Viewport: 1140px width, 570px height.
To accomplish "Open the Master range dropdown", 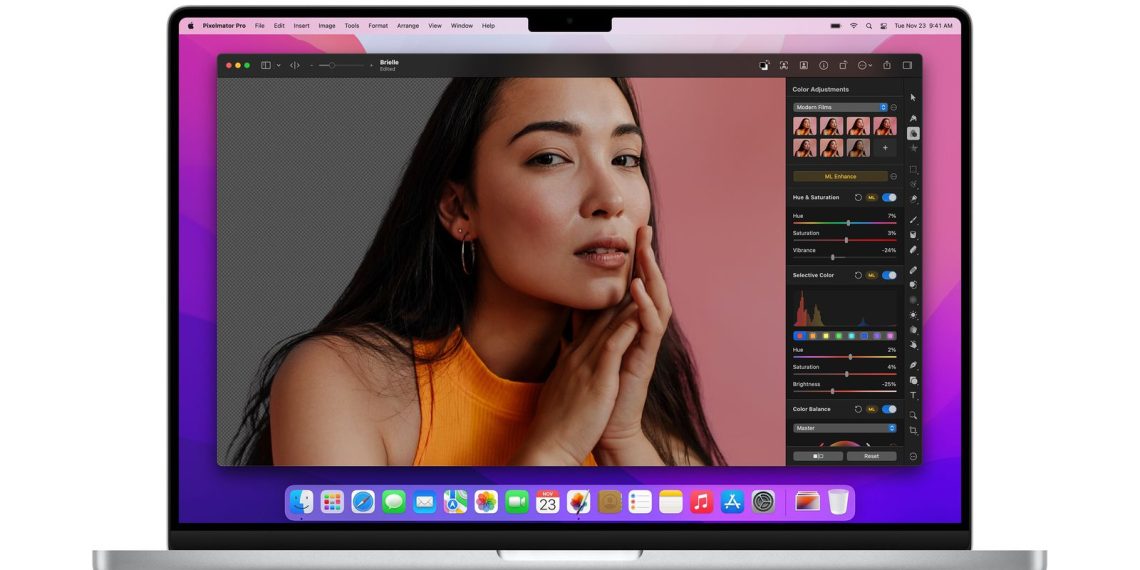I will click(845, 428).
